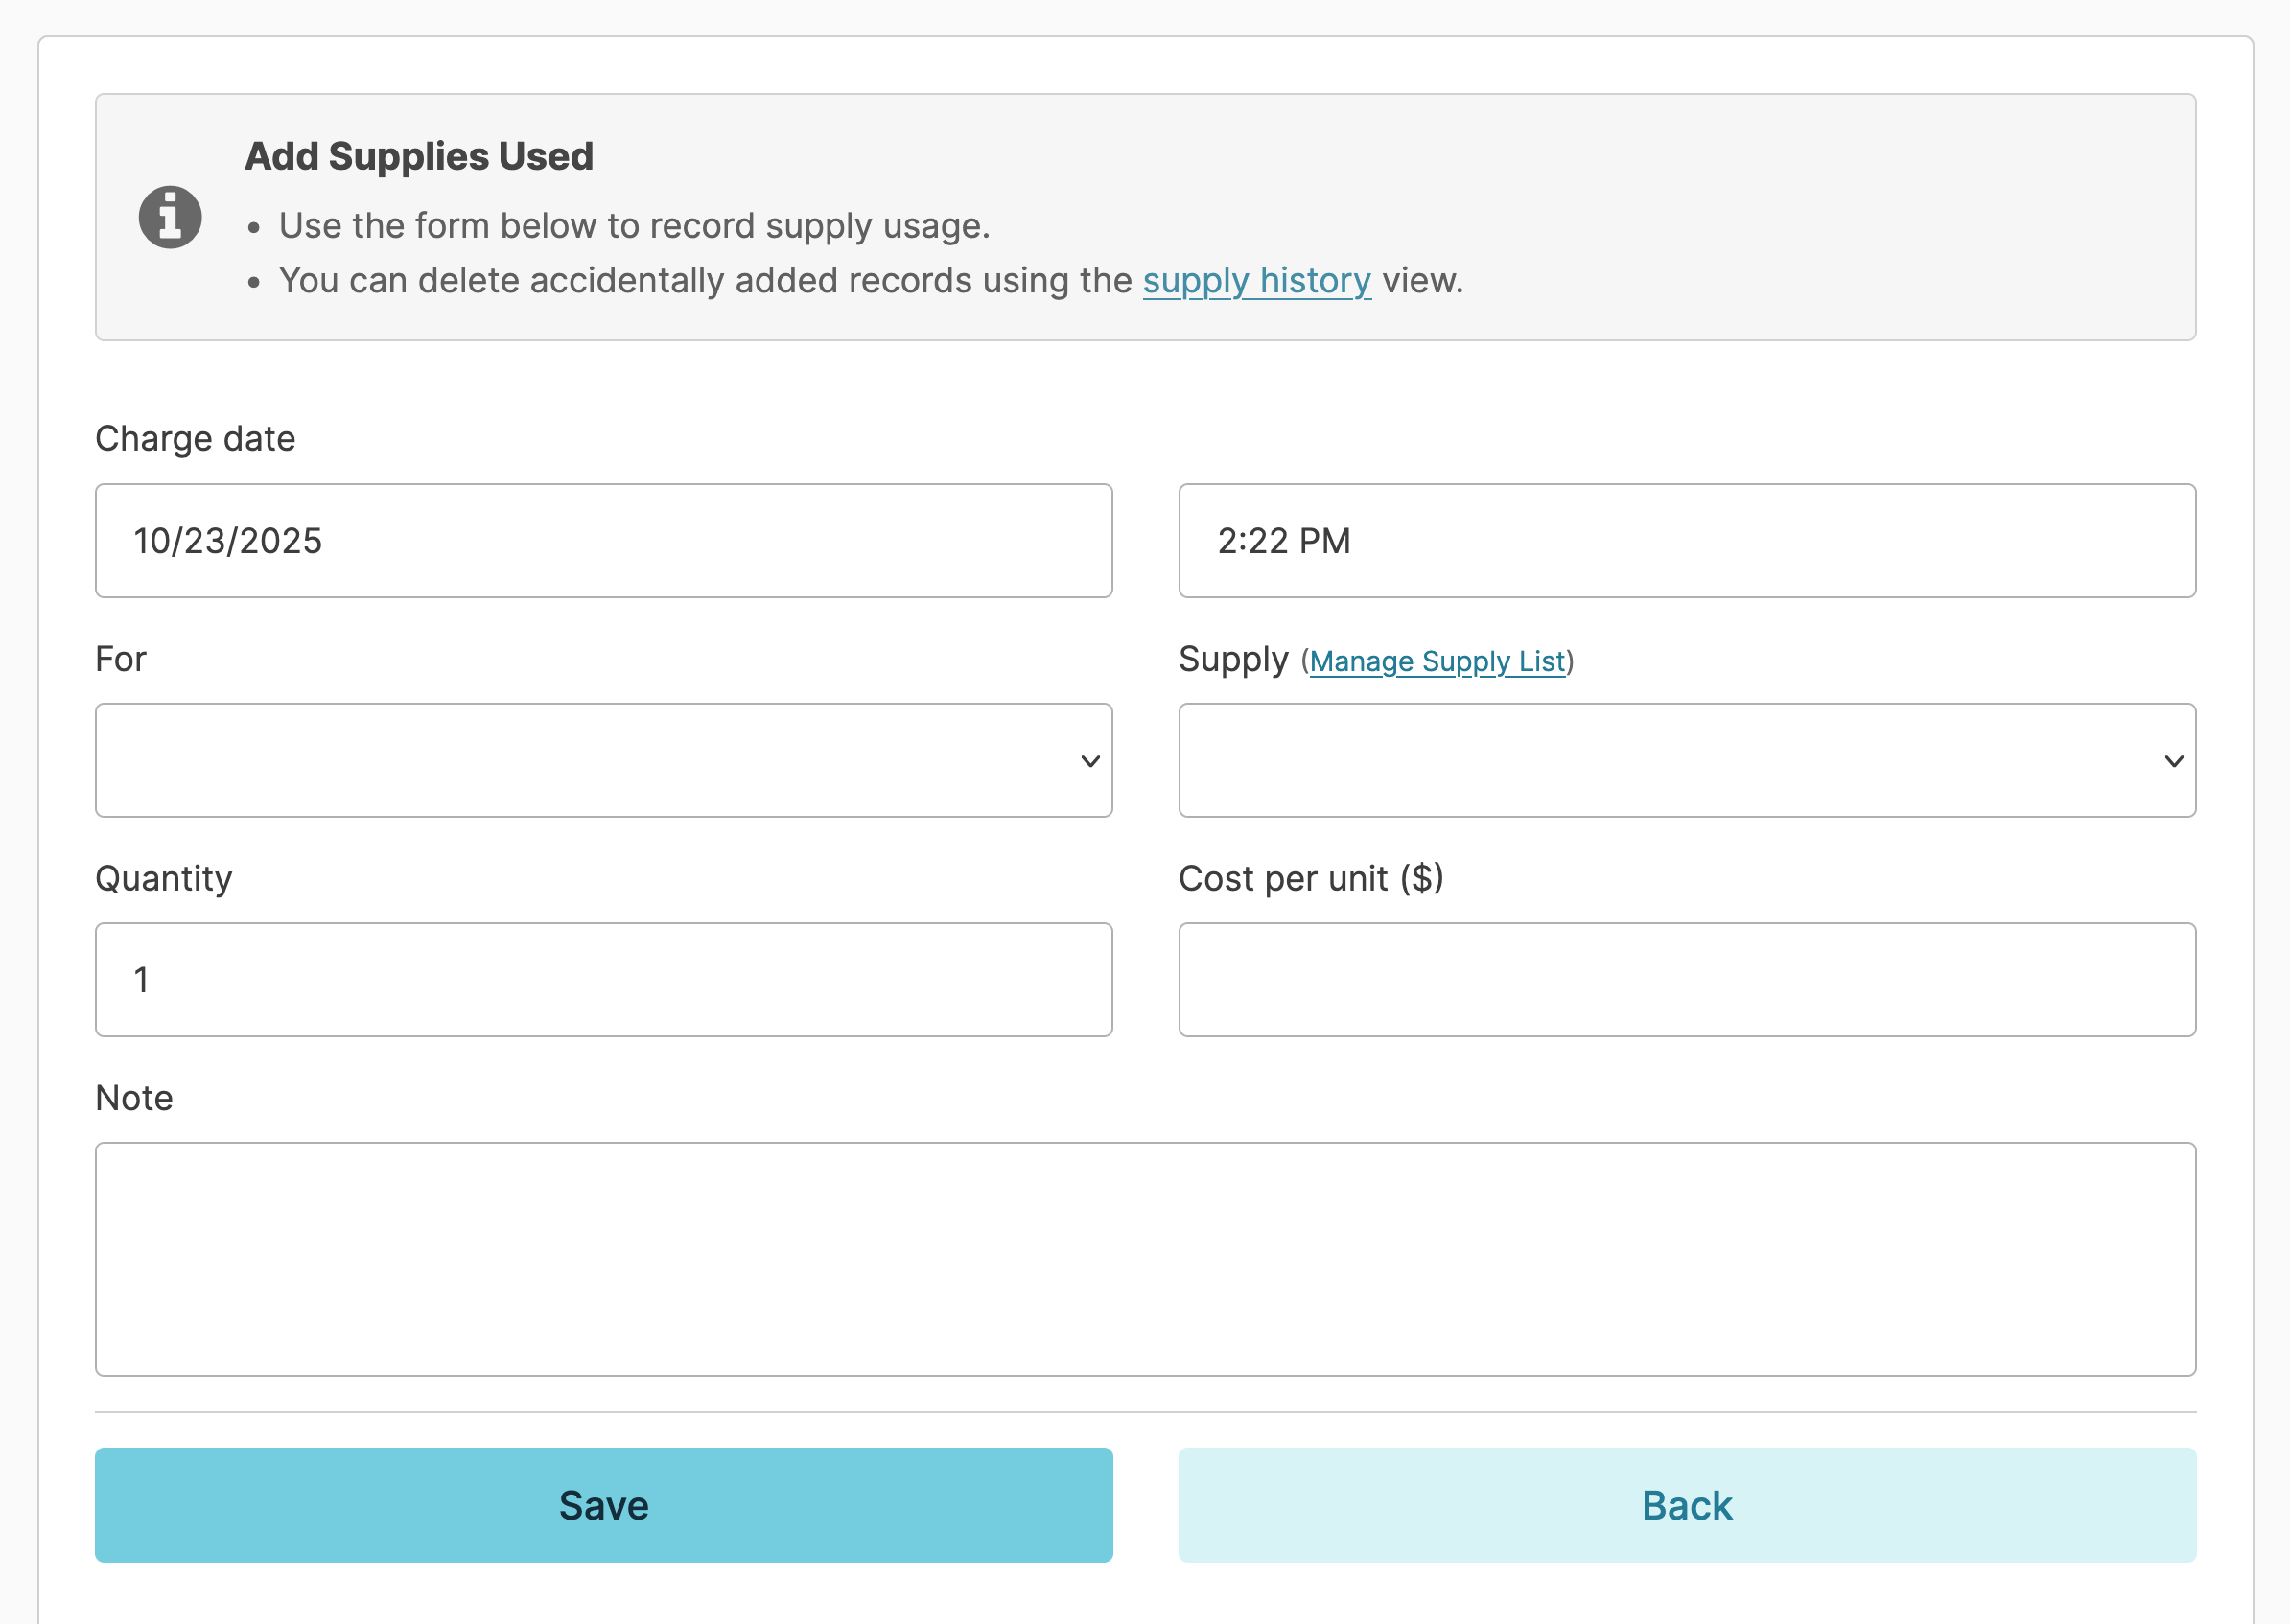Click the Quantity label
Image resolution: width=2290 pixels, height=1624 pixels.
pyautogui.click(x=164, y=878)
